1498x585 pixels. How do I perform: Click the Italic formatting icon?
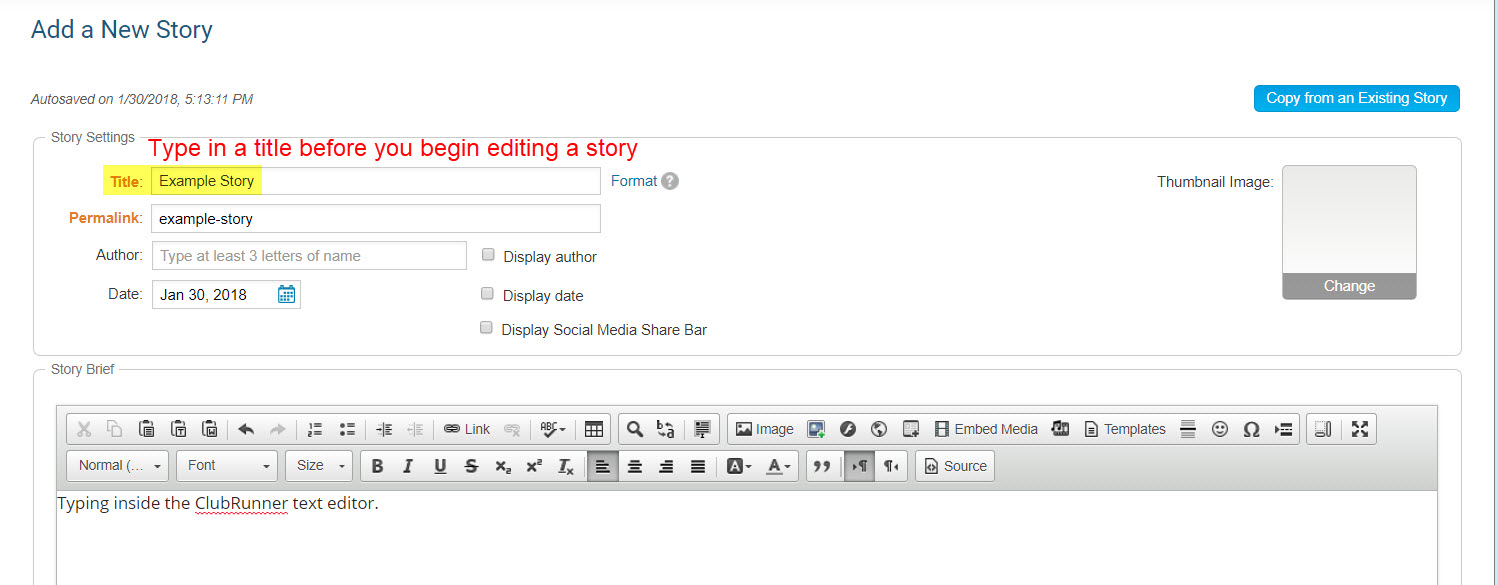(408, 466)
